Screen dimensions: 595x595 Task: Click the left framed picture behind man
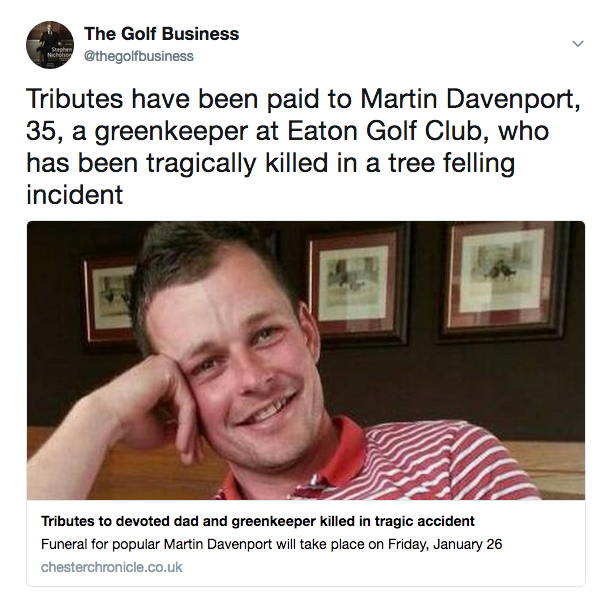click(x=110, y=300)
